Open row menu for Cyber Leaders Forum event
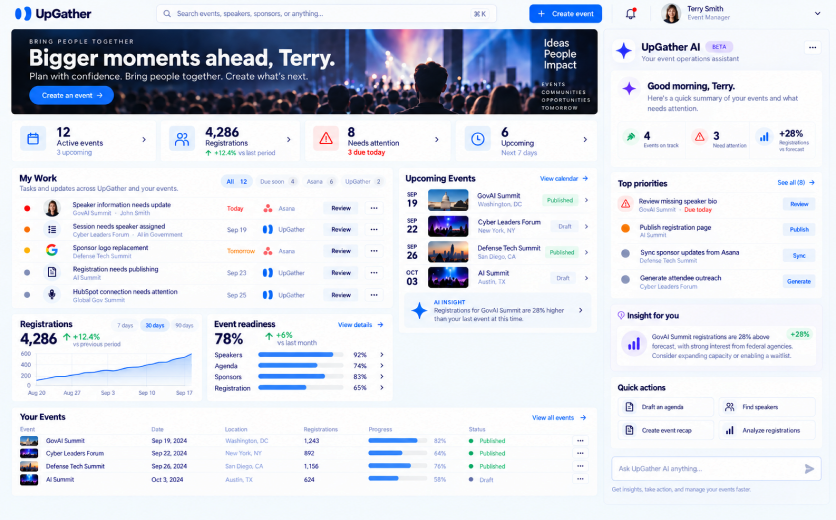This screenshot has height=520, width=836. 580,453
